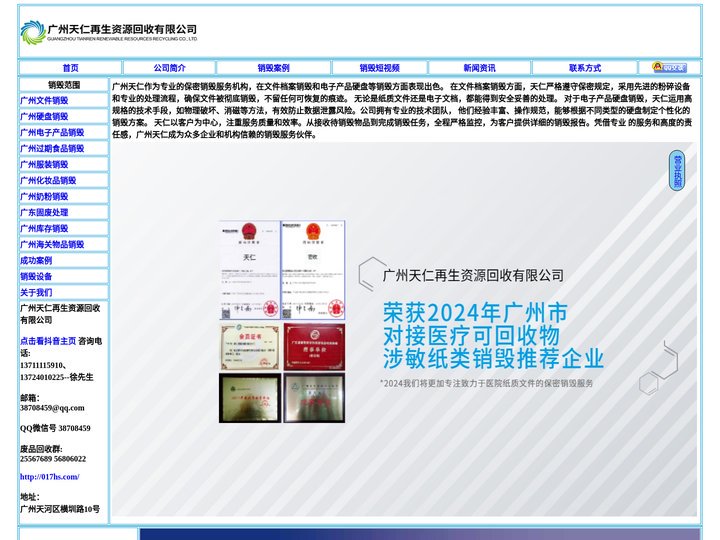Open the http://017hs.com/ link
Viewport: 720px width, 540px height.
(50, 477)
